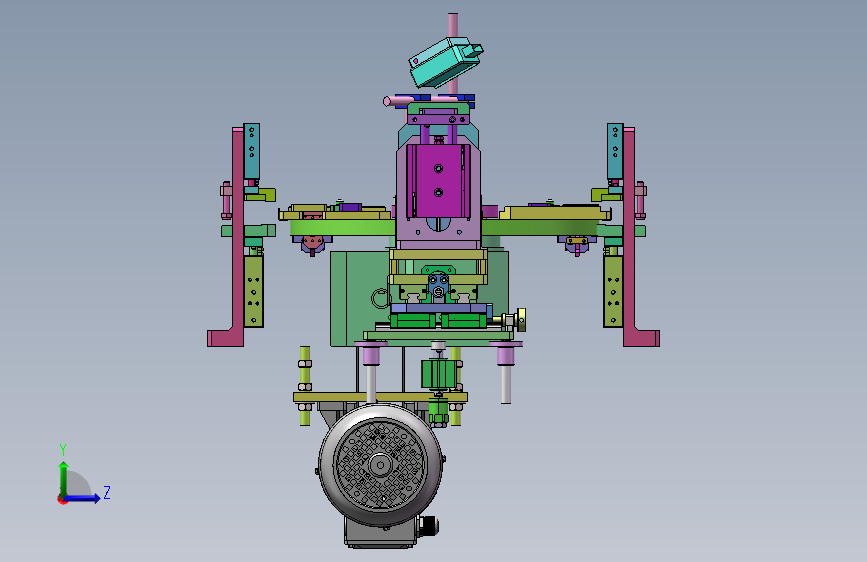Click the red origin ball of the axis triad

click(62, 499)
